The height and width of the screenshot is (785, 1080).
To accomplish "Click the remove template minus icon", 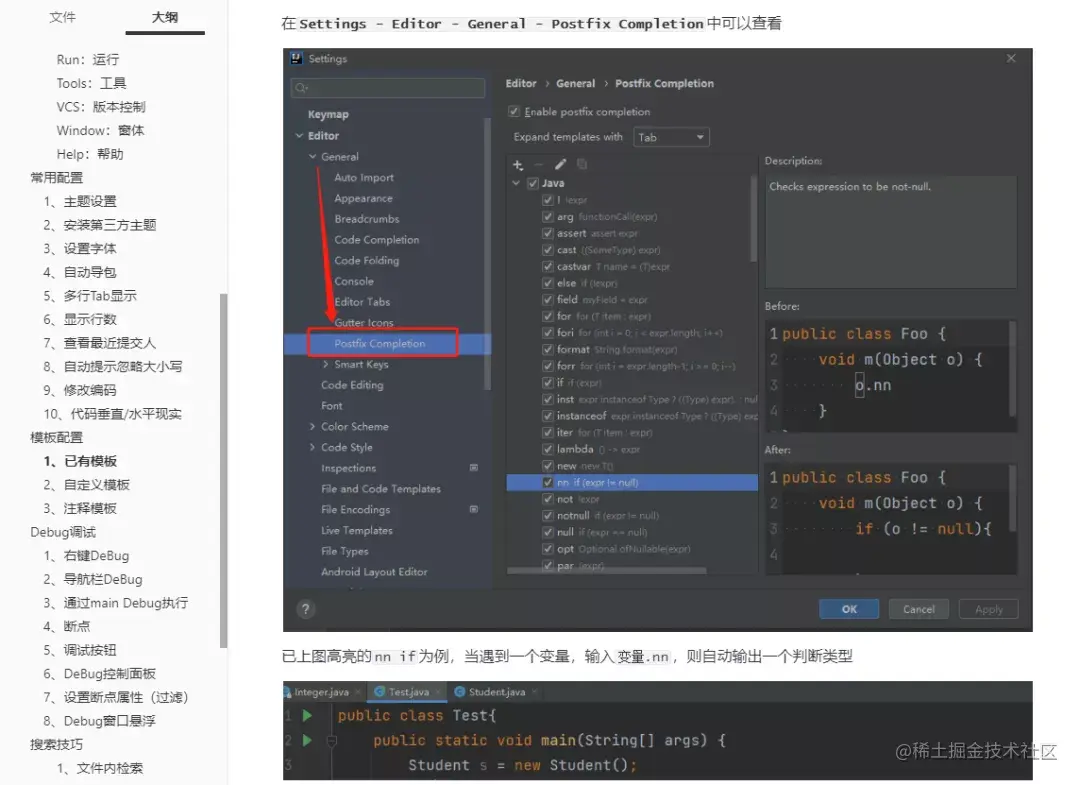I will (537, 162).
